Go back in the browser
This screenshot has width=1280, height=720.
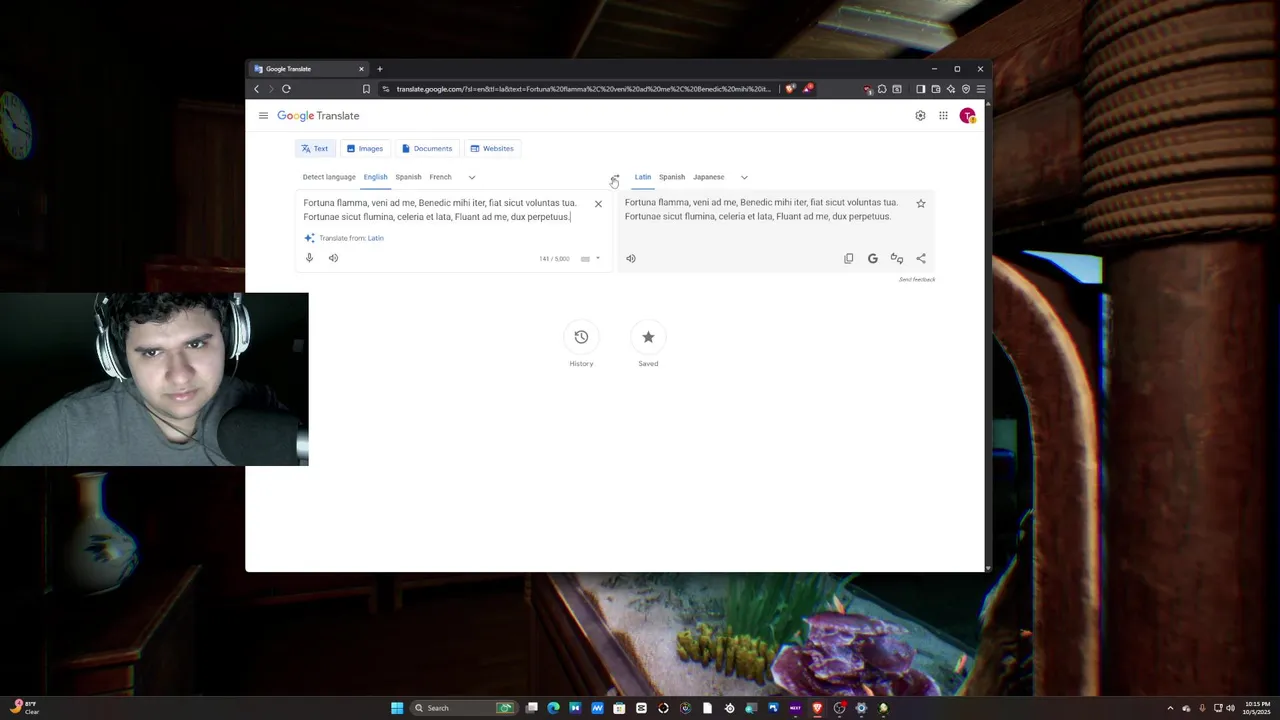256,89
